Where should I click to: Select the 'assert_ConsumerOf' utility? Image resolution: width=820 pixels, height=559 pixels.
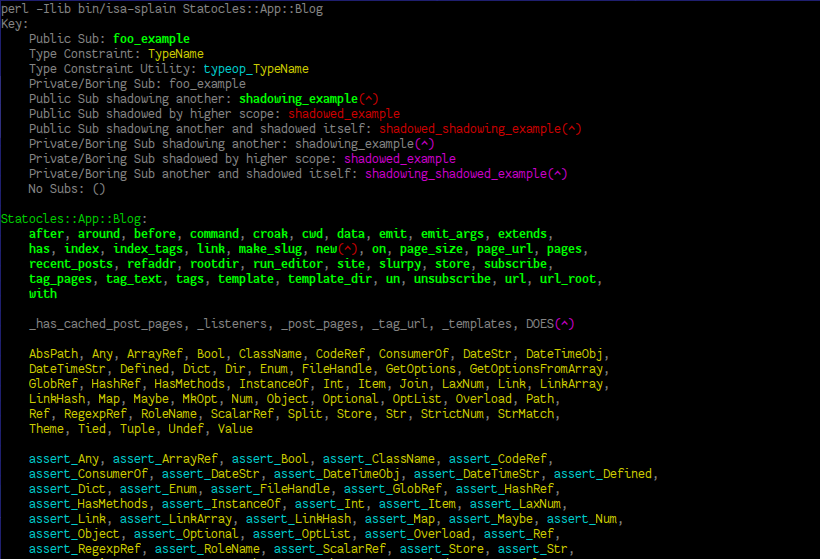[x=88, y=474]
